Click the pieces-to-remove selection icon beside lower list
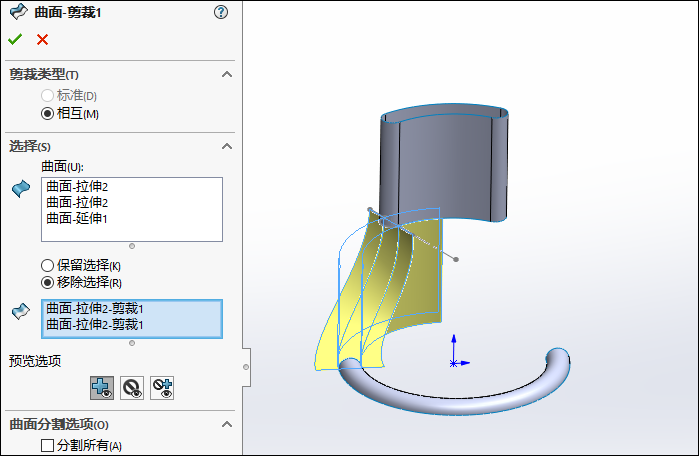The width and height of the screenshot is (699, 456). click(21, 311)
